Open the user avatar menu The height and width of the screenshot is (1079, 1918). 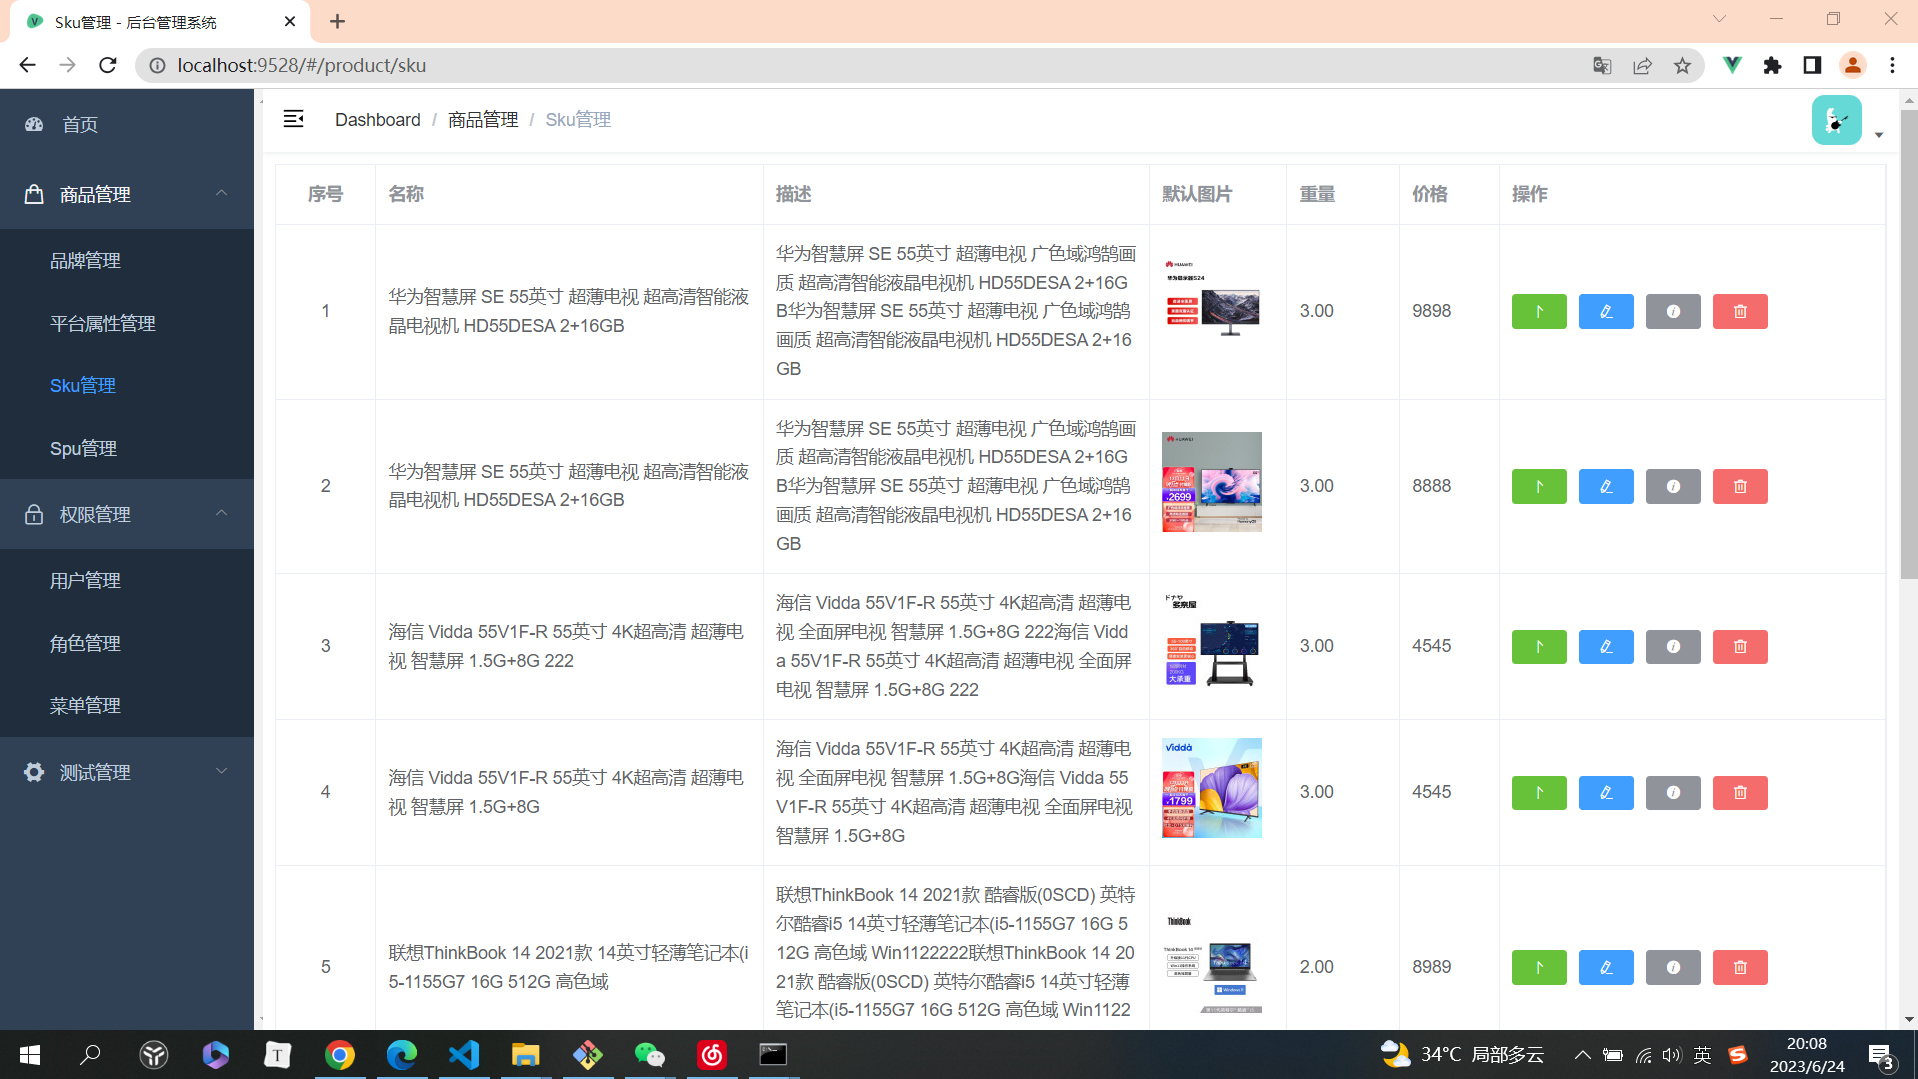coord(1837,120)
